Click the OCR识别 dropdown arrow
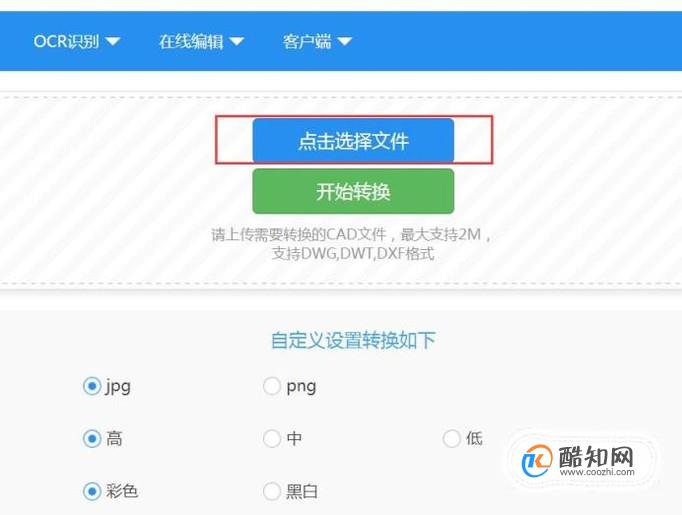Screen dimensions: 682x515 [113, 41]
